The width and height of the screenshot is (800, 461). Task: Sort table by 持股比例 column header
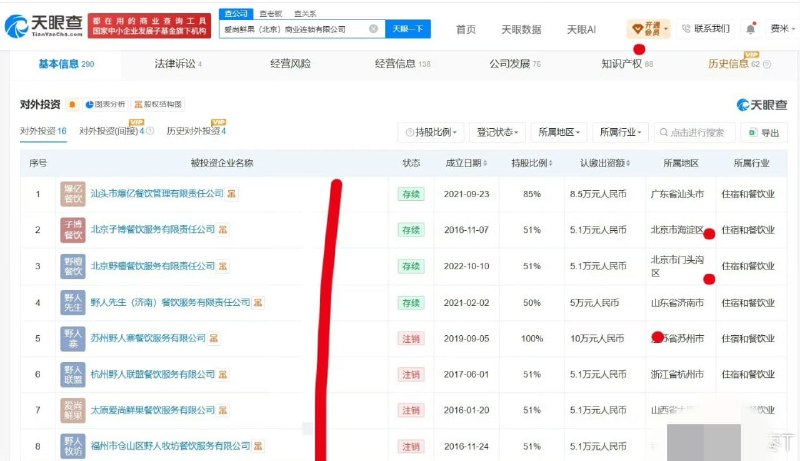pyautogui.click(x=532, y=163)
